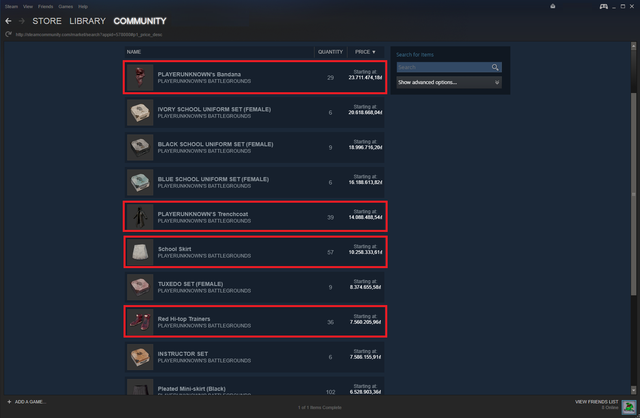The width and height of the screenshot is (640, 418).
Task: Open Big Picture mode controller icon
Action: pyautogui.click(x=603, y=6)
